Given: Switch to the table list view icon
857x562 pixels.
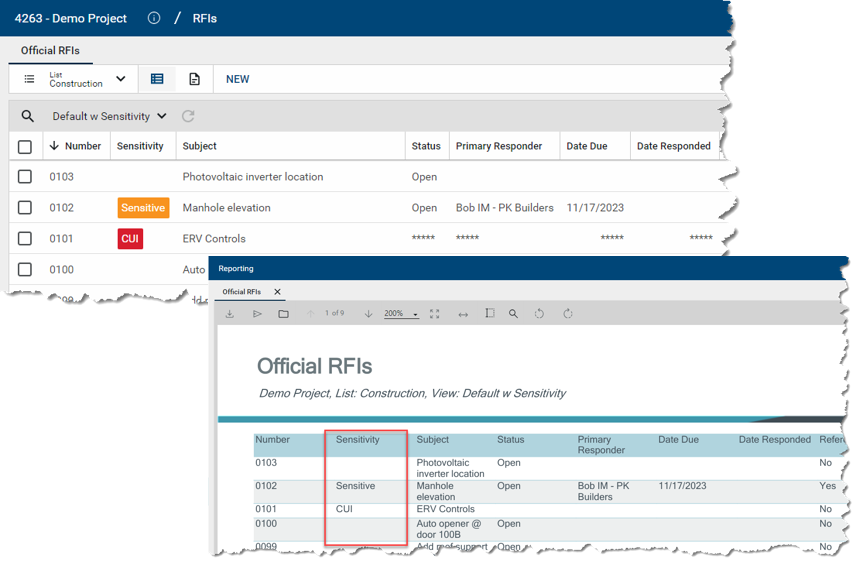Looking at the screenshot, I should pyautogui.click(x=157, y=79).
